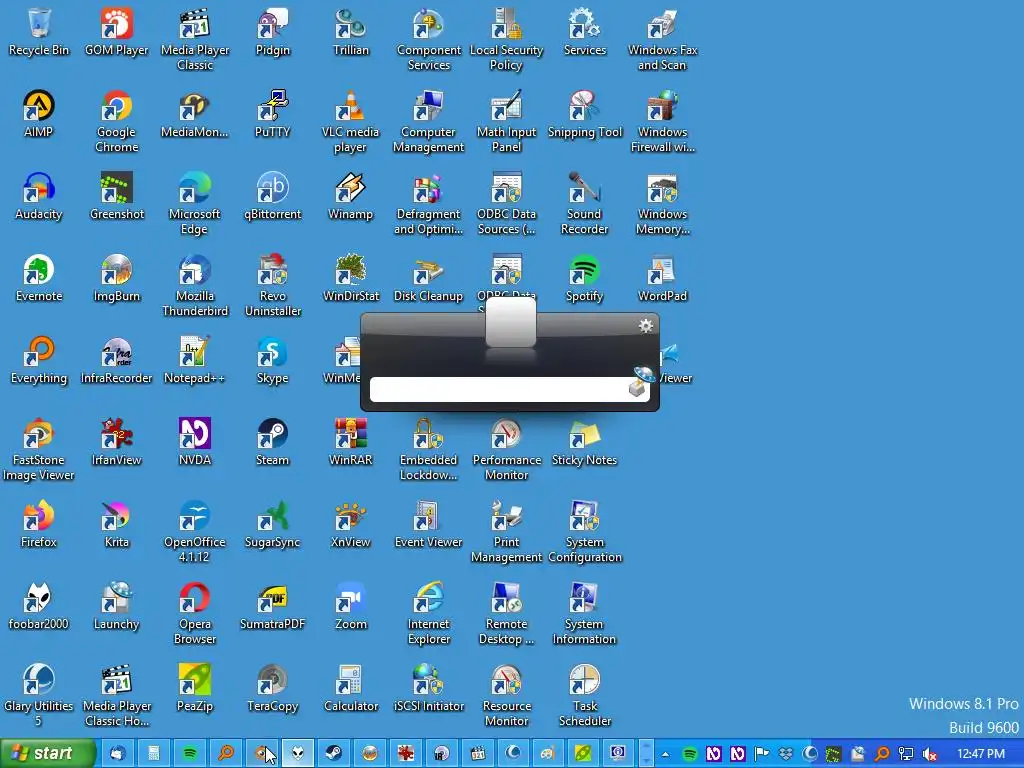
Task: Select the Local Security Policy shortcut
Action: (x=507, y=39)
